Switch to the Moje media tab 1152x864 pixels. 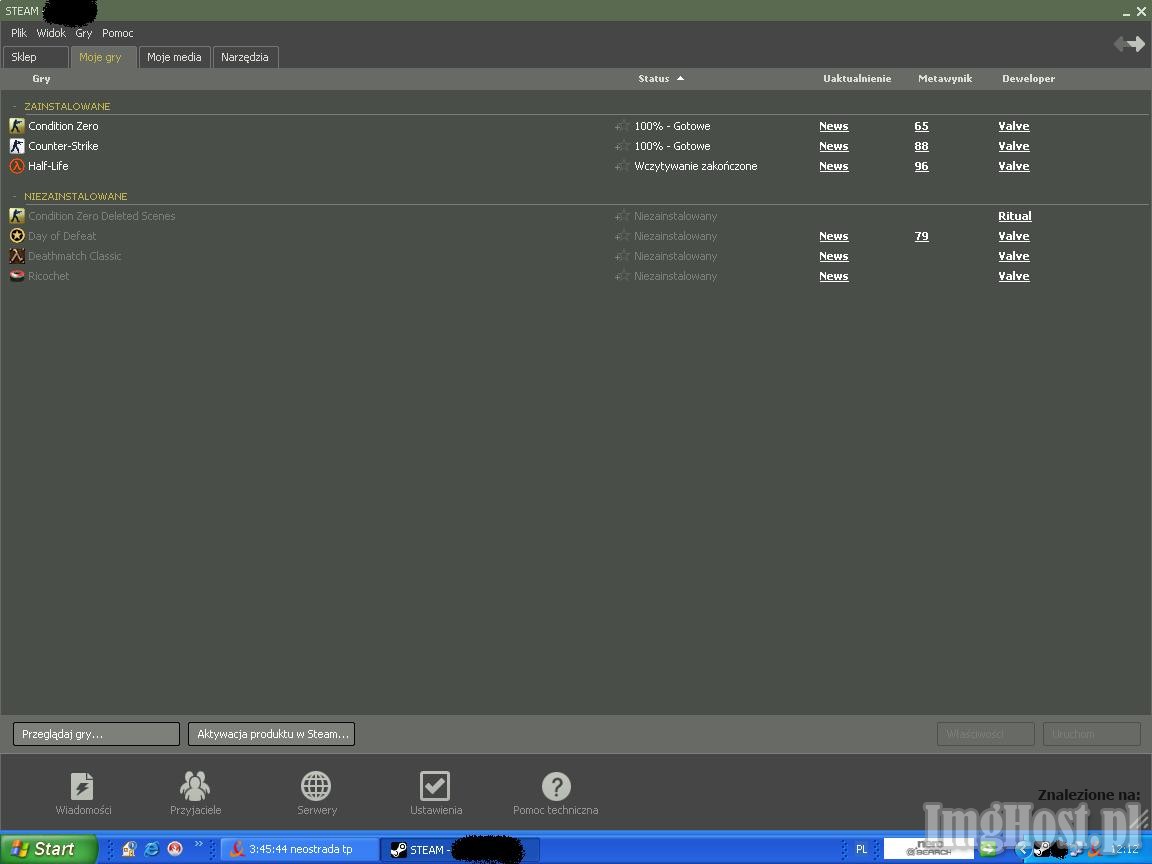coord(174,57)
